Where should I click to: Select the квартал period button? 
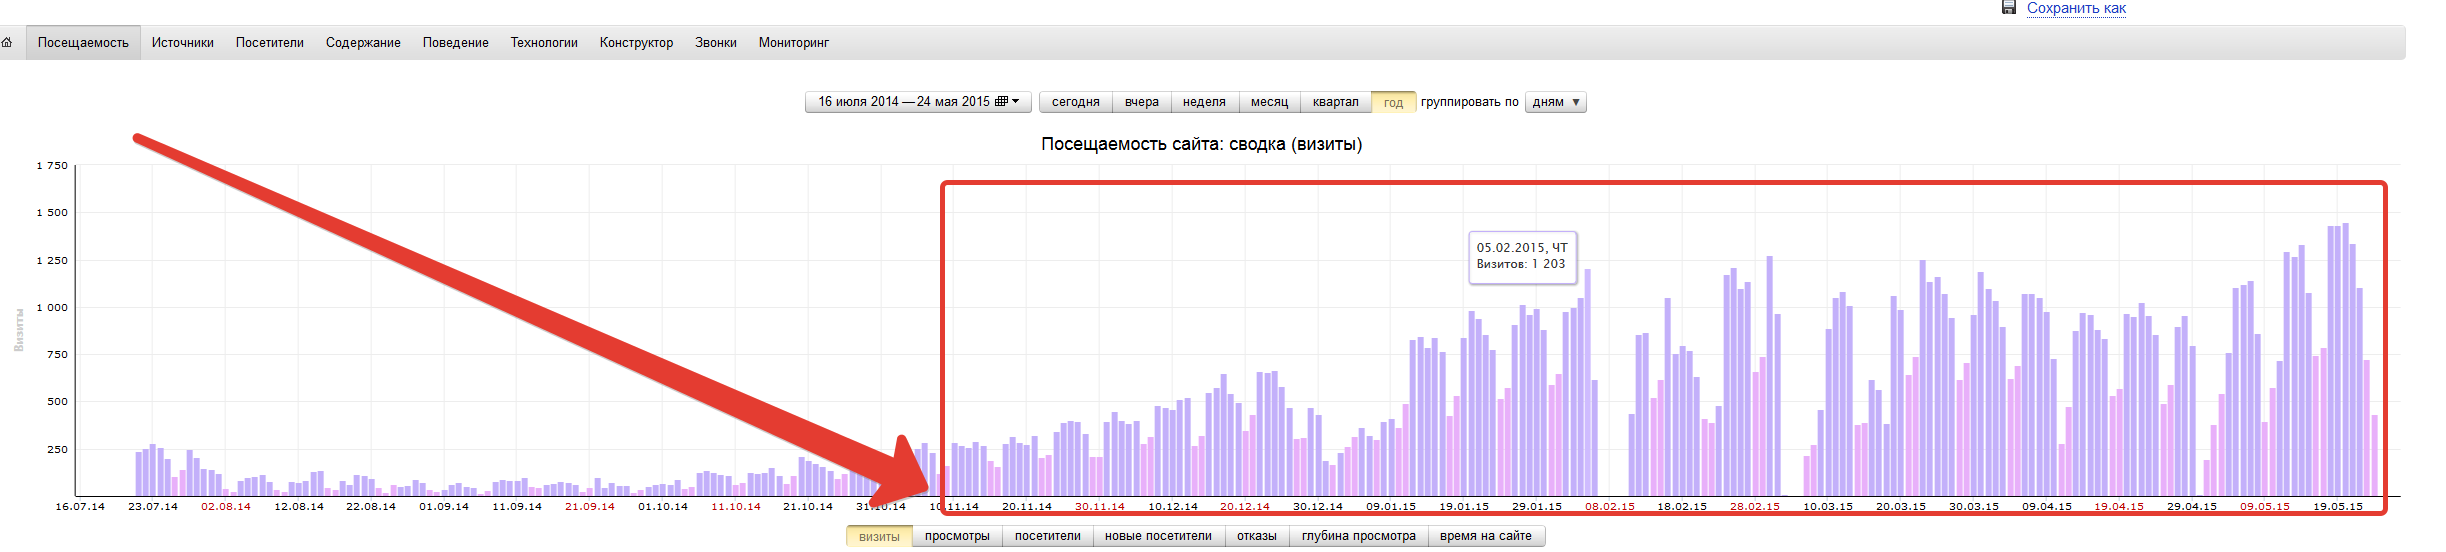(1335, 102)
